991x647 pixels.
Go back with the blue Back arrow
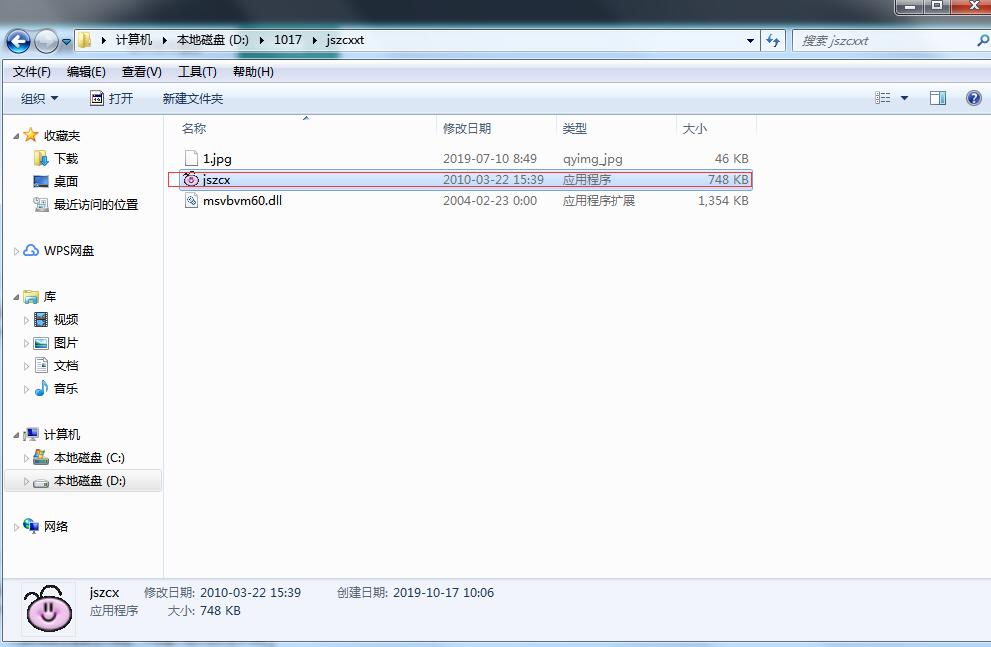click(x=18, y=42)
